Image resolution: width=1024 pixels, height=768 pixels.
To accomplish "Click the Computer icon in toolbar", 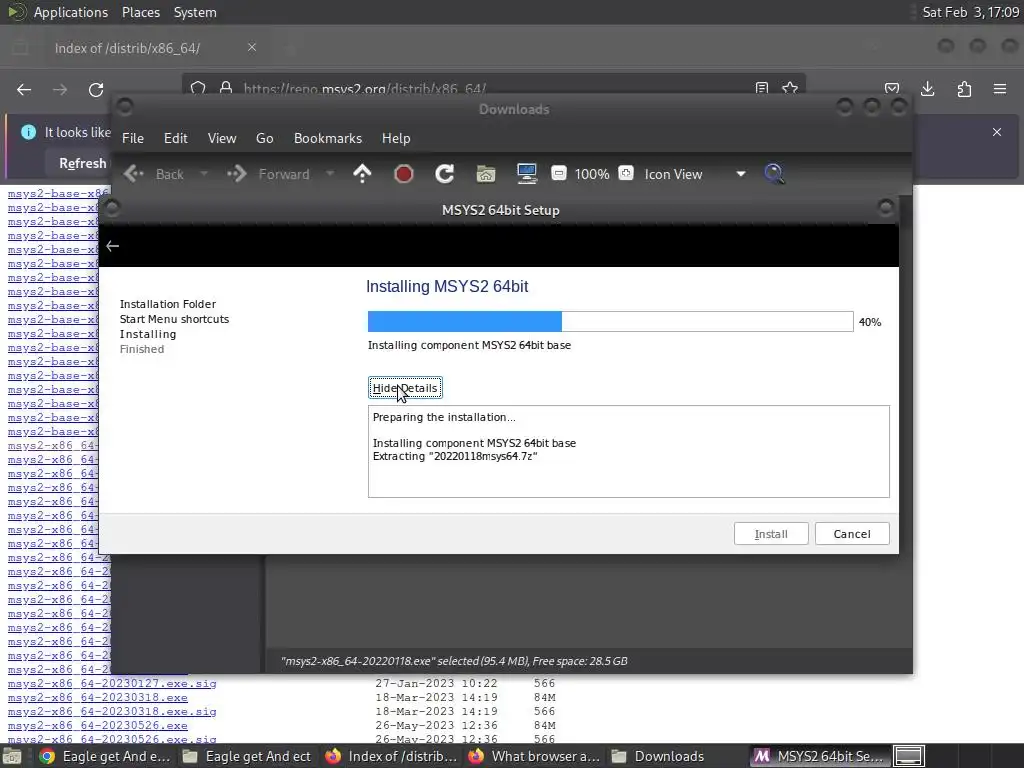I will tap(526, 174).
